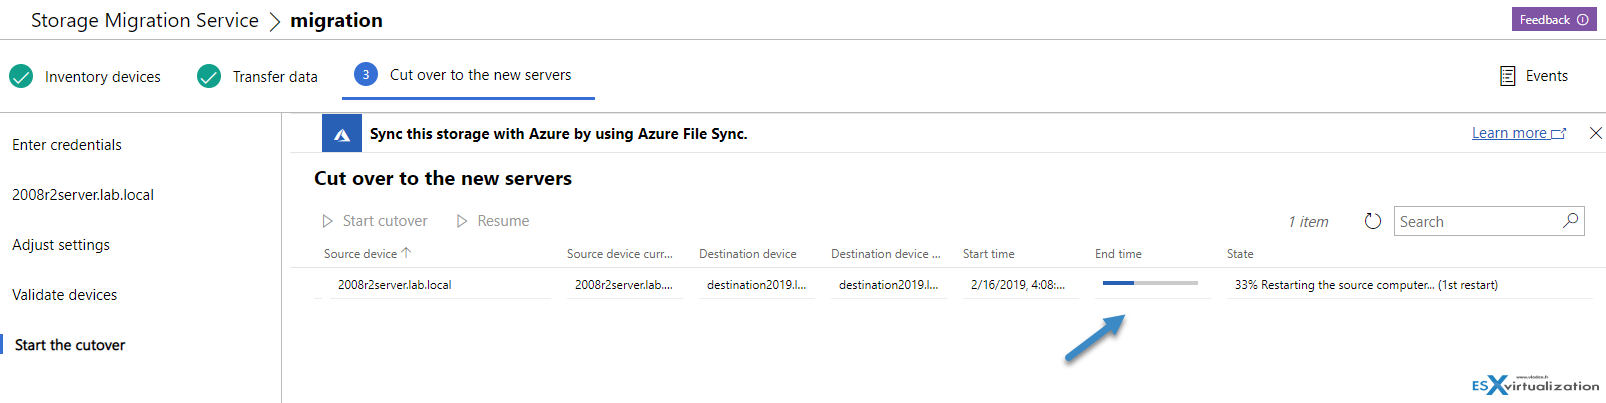
Task: Click the Resume play icon
Action: (462, 221)
